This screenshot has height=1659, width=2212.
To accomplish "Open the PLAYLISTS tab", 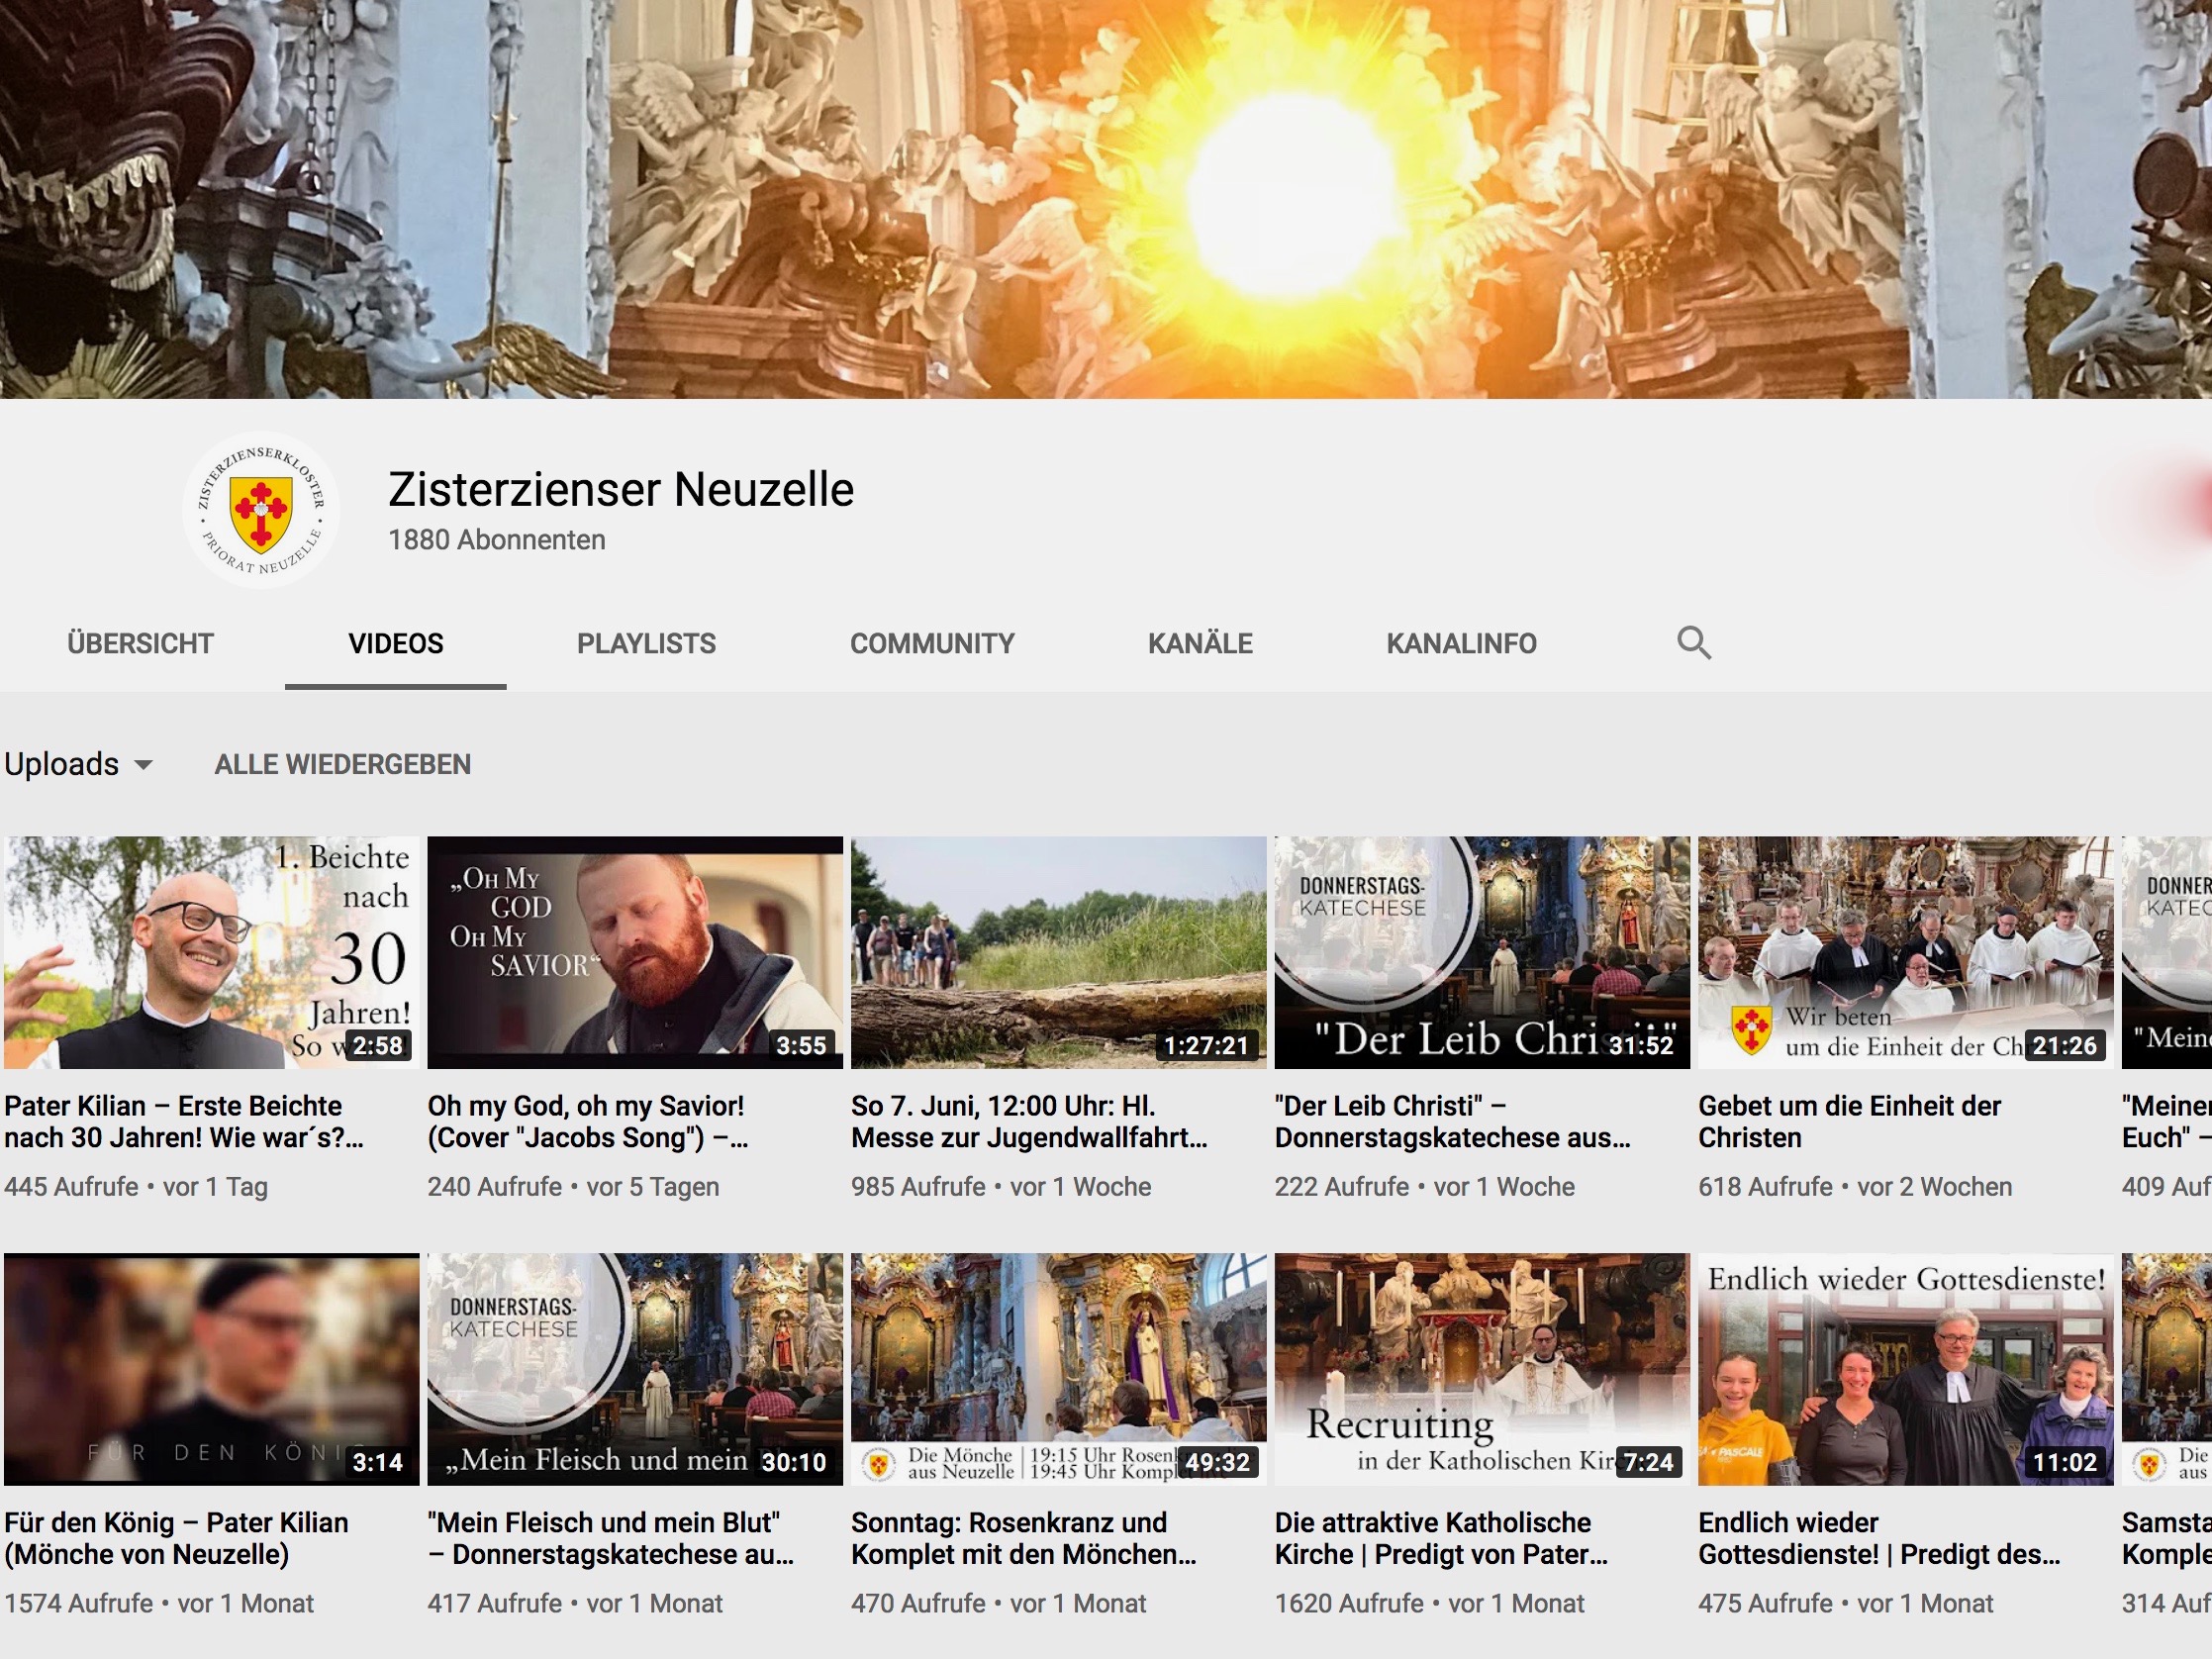I will 646,643.
